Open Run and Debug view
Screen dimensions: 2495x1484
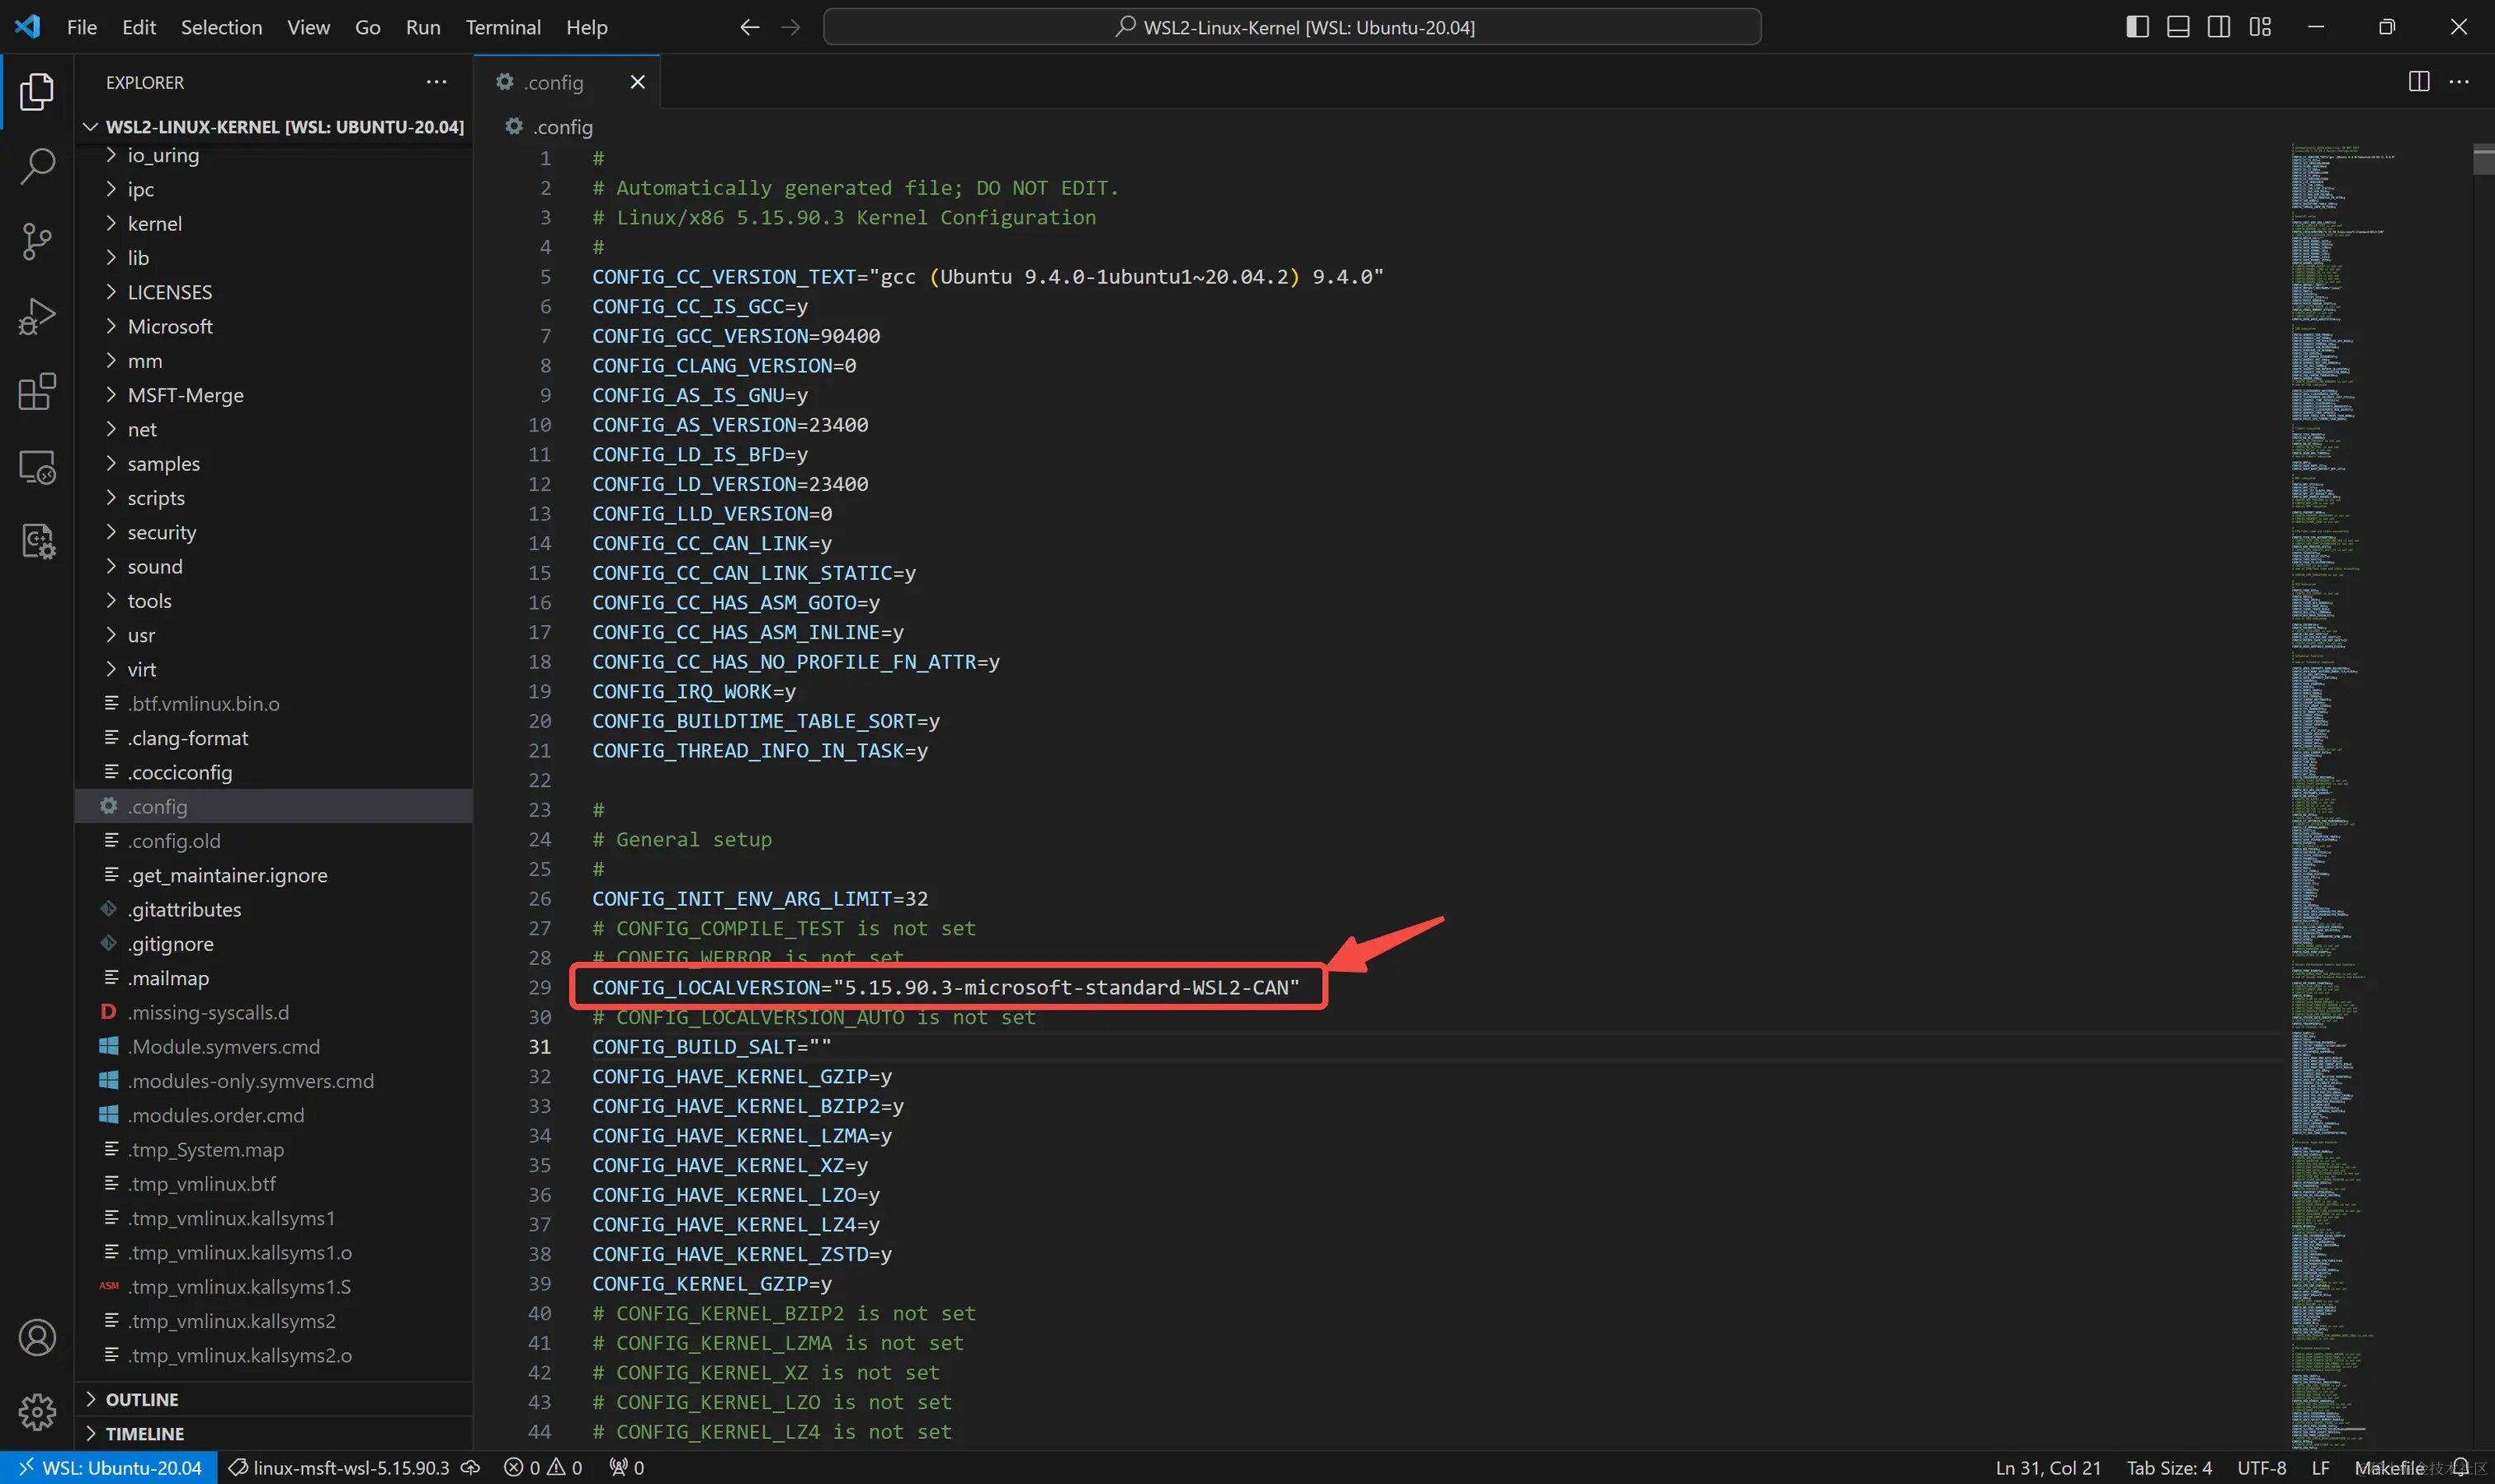click(37, 317)
